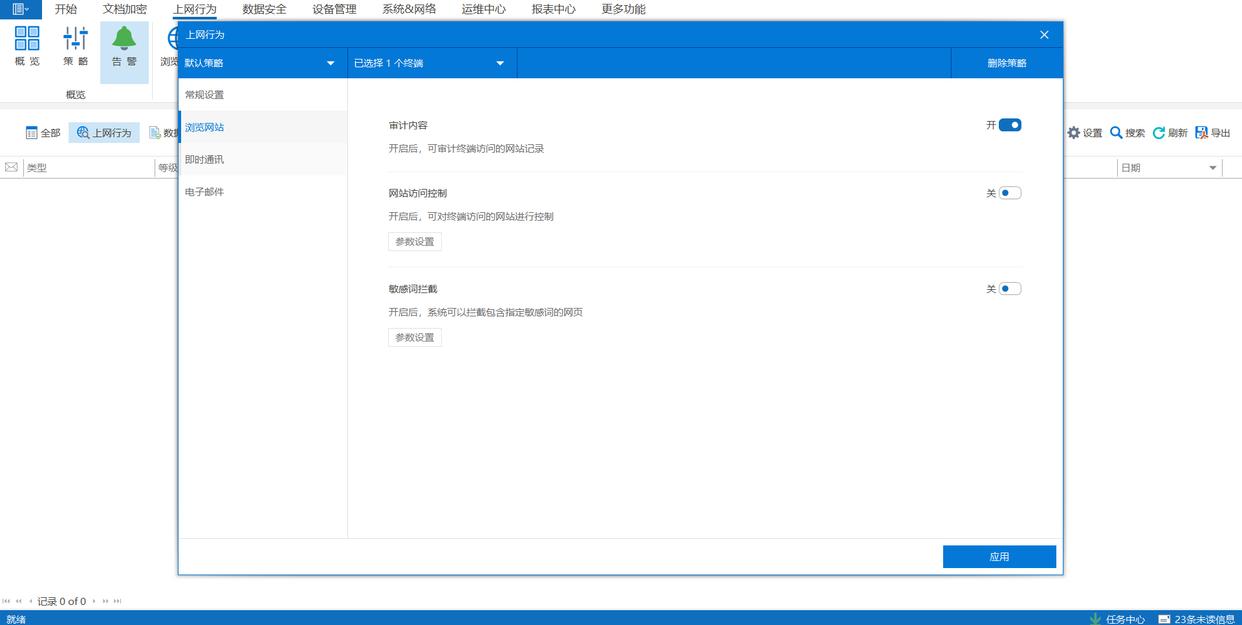Enable the 敏感词拦截 toggle
Screen dimensions: 1242x625
coord(1010,289)
